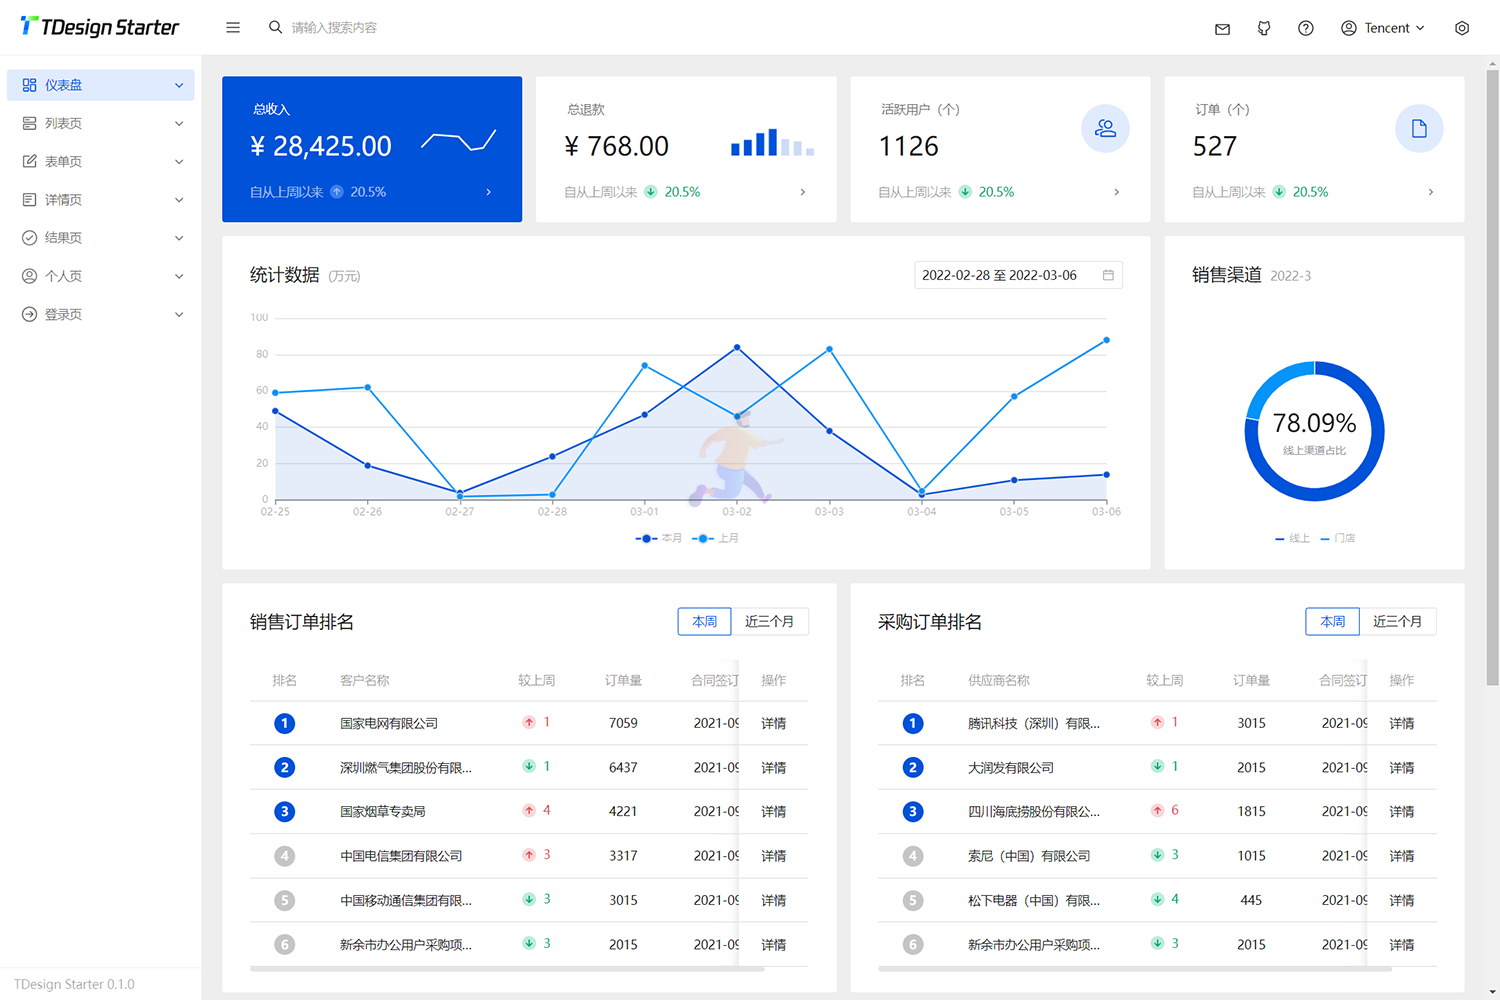The height and width of the screenshot is (1000, 1500).
Task: Click the 78.09% donut progress chart
Action: pos(1314,431)
